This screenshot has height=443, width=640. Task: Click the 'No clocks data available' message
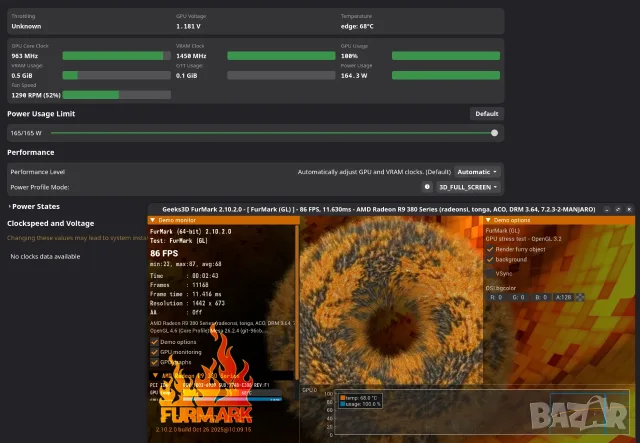pos(45,256)
